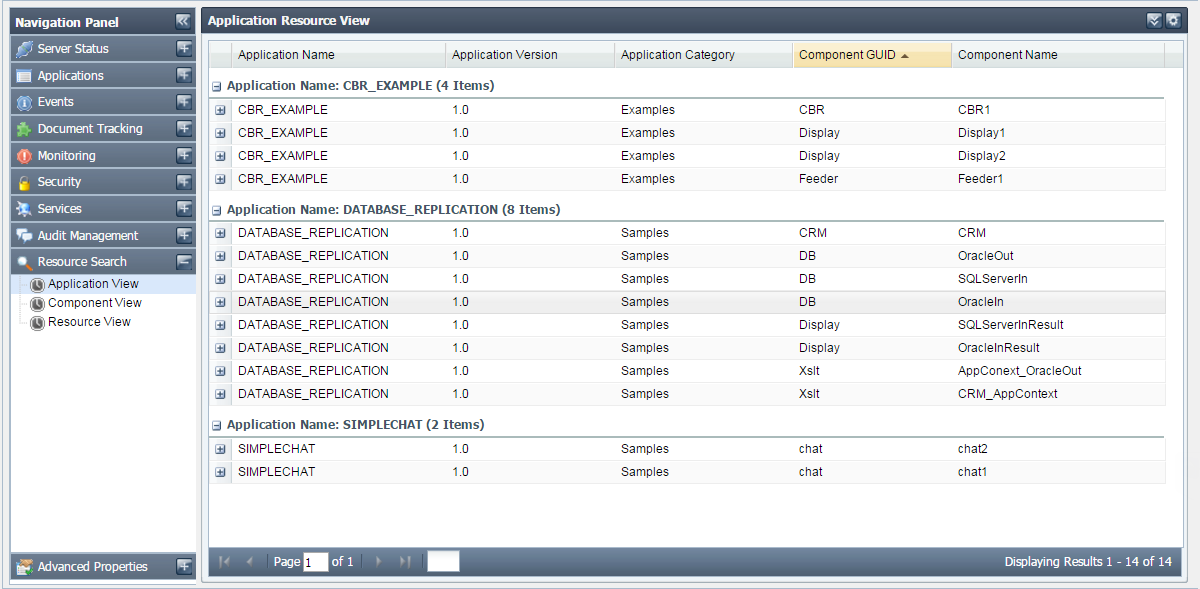
Task: Click the page number input field
Action: tap(316, 562)
